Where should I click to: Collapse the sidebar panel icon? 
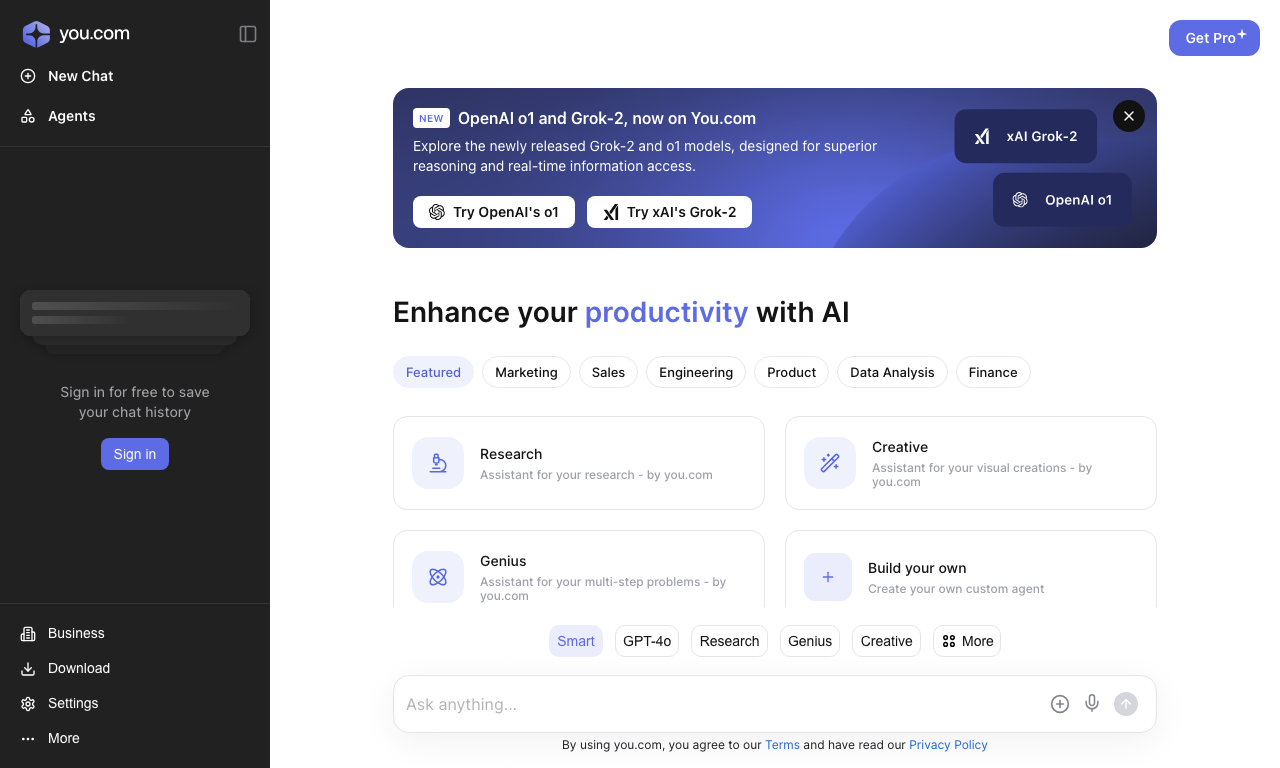[248, 34]
